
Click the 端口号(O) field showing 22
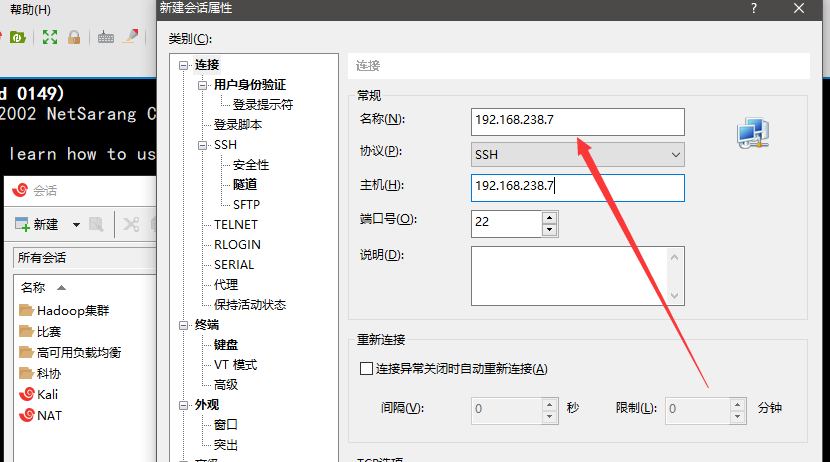506,223
